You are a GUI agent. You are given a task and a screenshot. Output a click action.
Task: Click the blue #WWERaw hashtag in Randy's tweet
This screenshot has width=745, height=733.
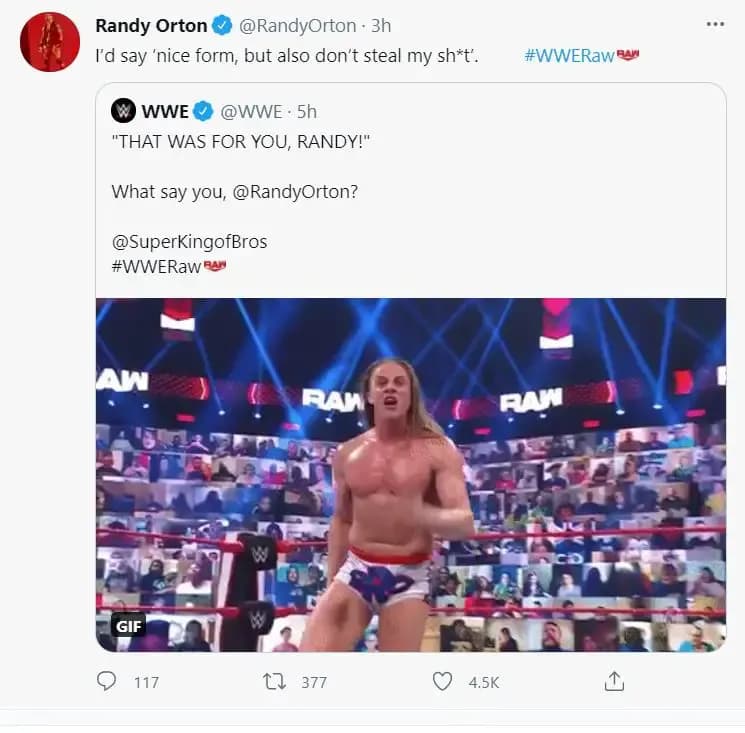(x=568, y=55)
